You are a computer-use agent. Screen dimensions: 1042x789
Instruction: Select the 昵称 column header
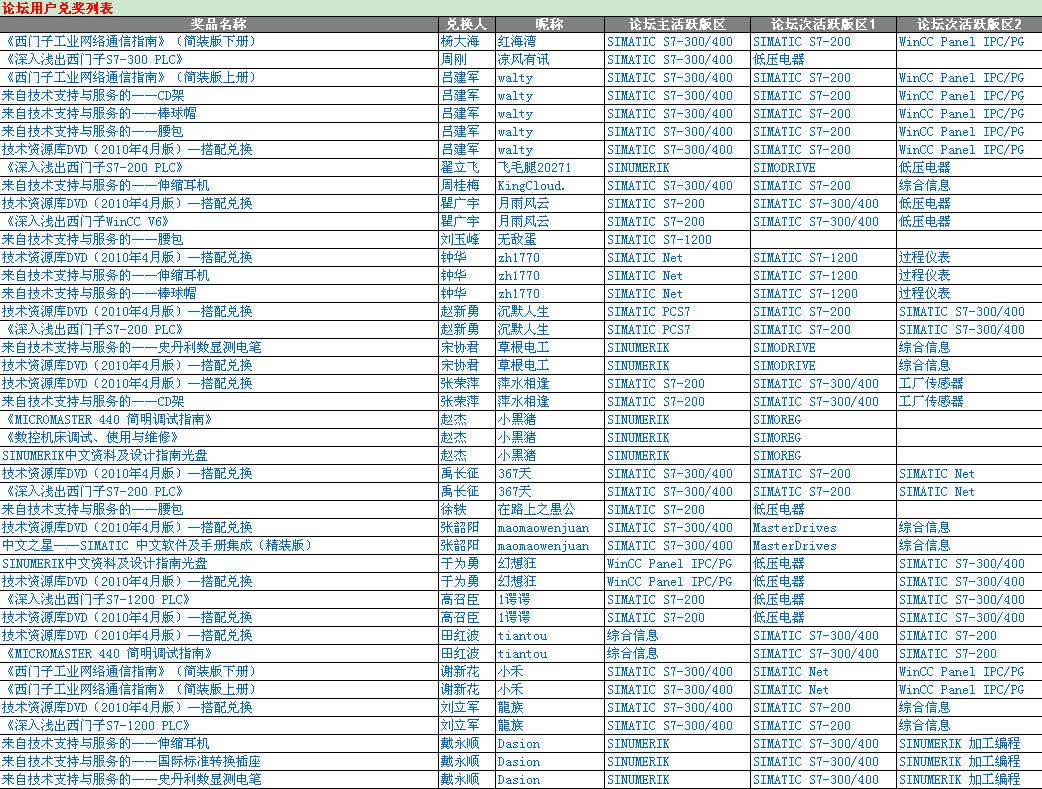[x=550, y=25]
